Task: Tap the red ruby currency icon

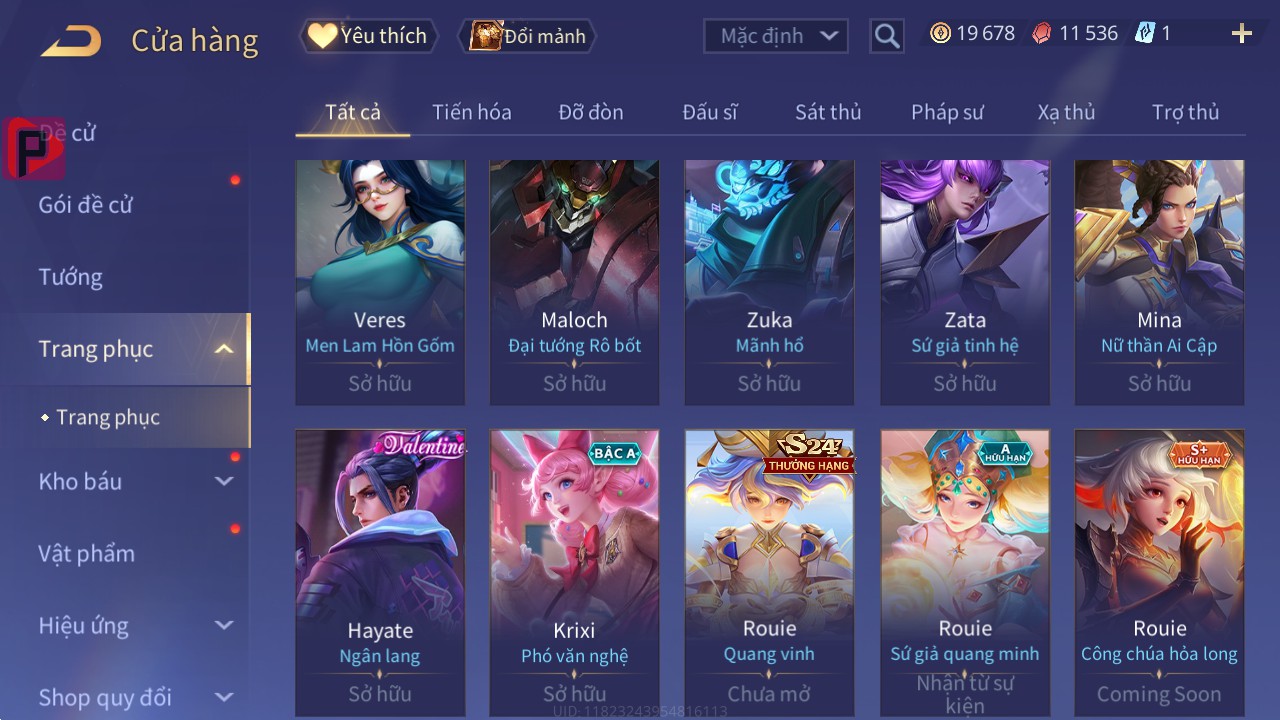Action: [x=1042, y=34]
